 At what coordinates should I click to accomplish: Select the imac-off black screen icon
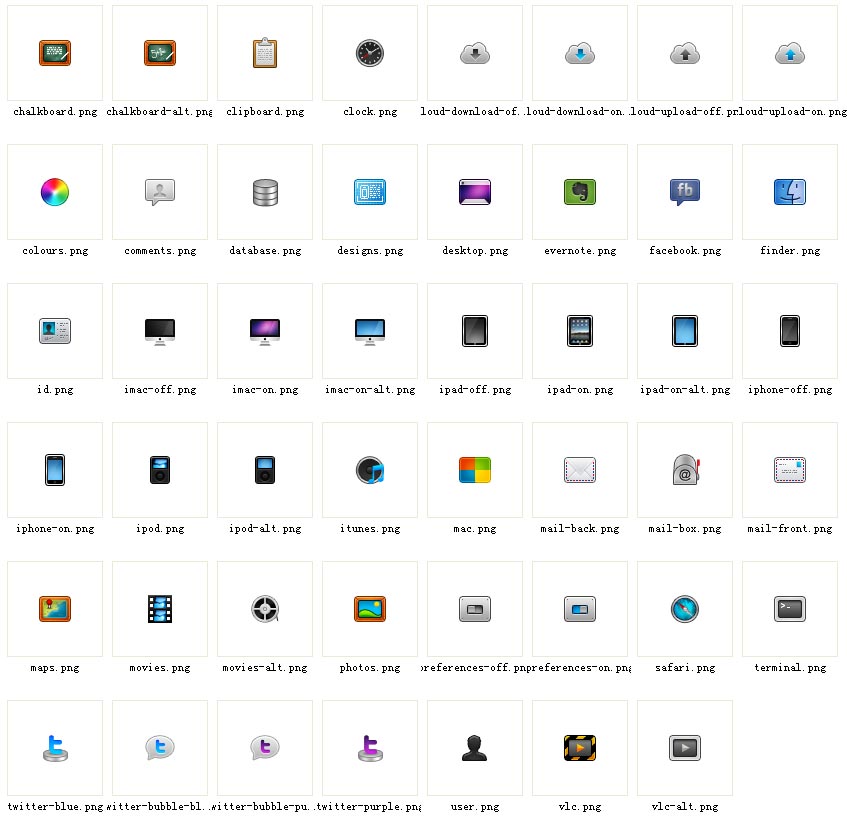(160, 331)
